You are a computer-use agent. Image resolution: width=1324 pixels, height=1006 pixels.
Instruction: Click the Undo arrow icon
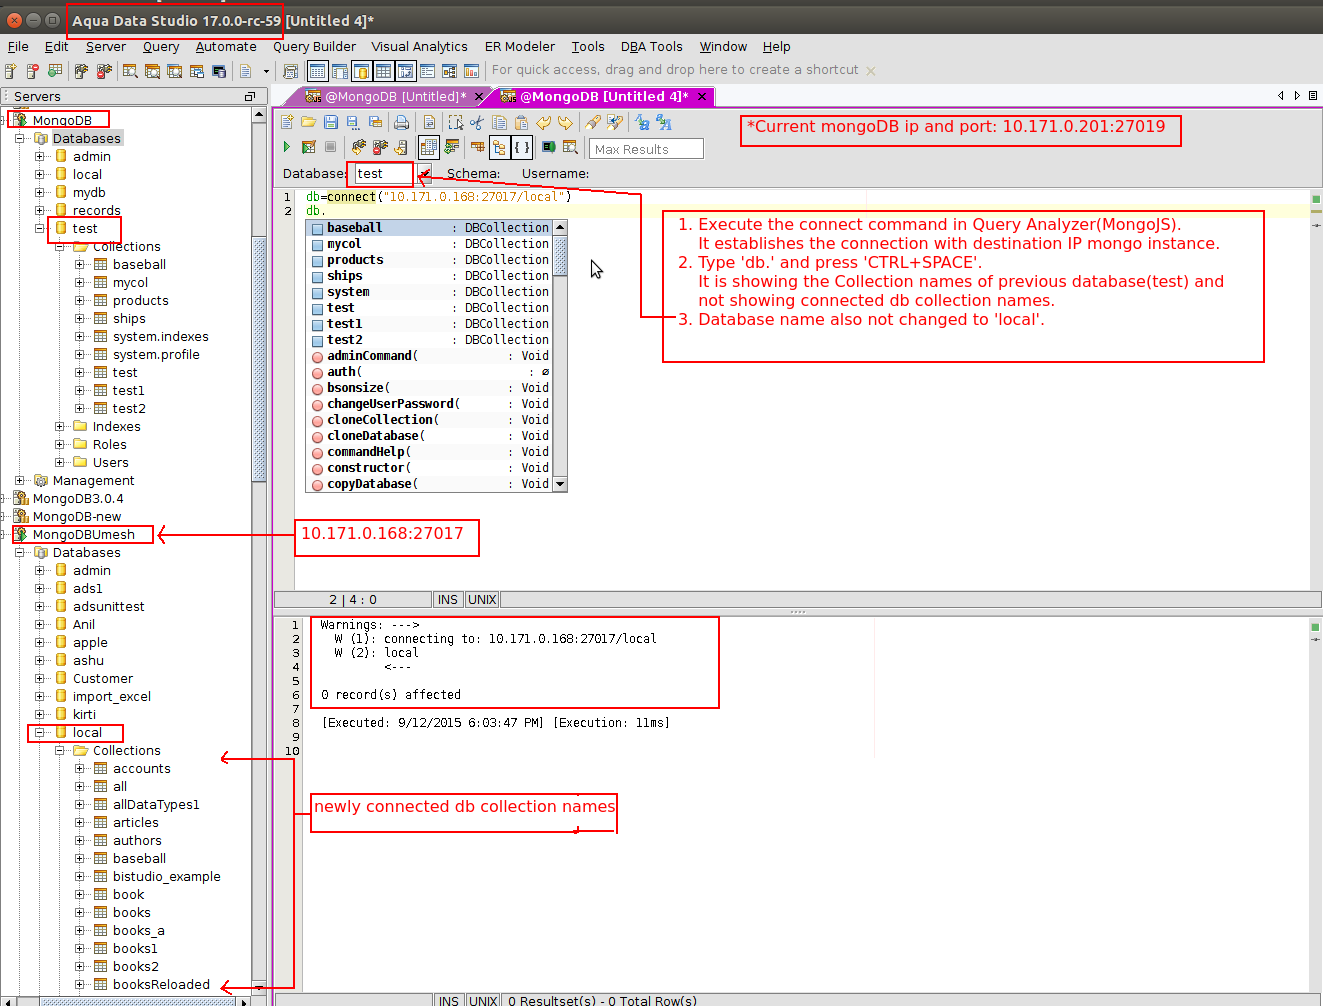click(x=543, y=122)
